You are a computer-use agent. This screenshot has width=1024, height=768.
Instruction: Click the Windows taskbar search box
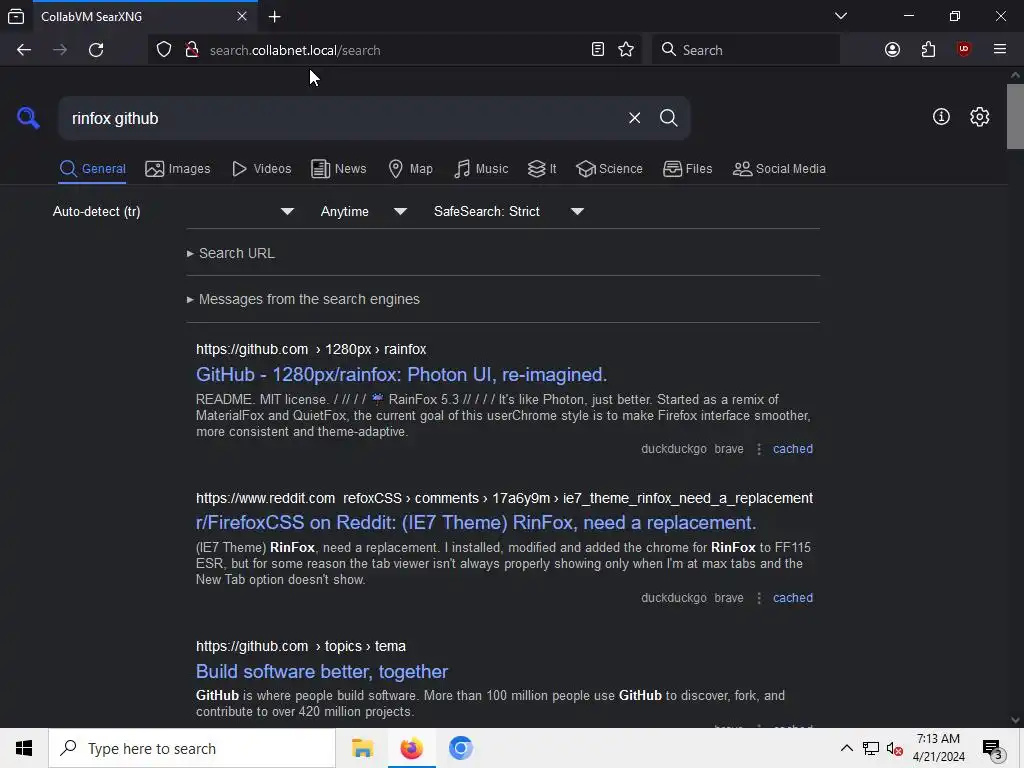[192, 748]
